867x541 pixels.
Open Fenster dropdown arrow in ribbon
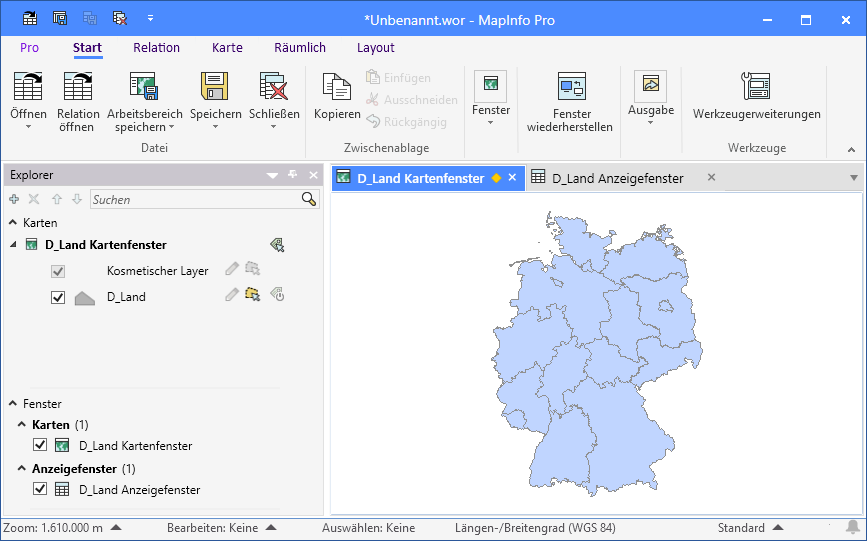coord(490,123)
